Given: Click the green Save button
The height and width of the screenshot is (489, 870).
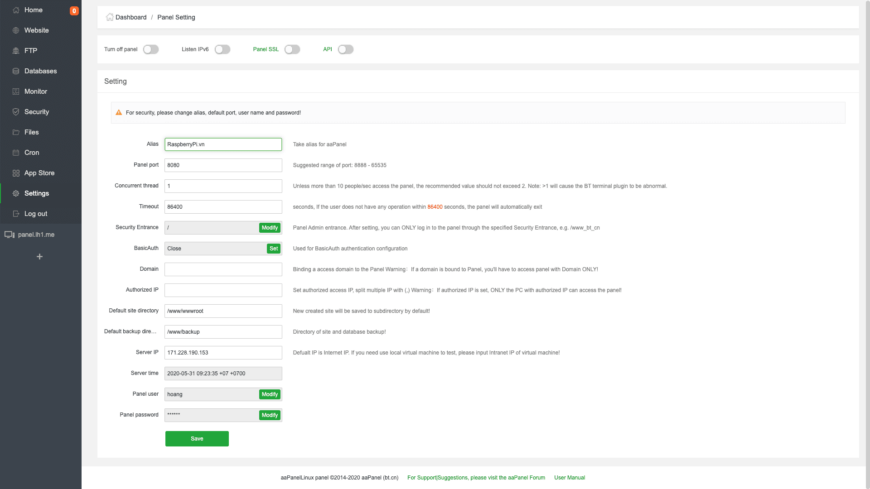Looking at the screenshot, I should pyautogui.click(x=197, y=438).
